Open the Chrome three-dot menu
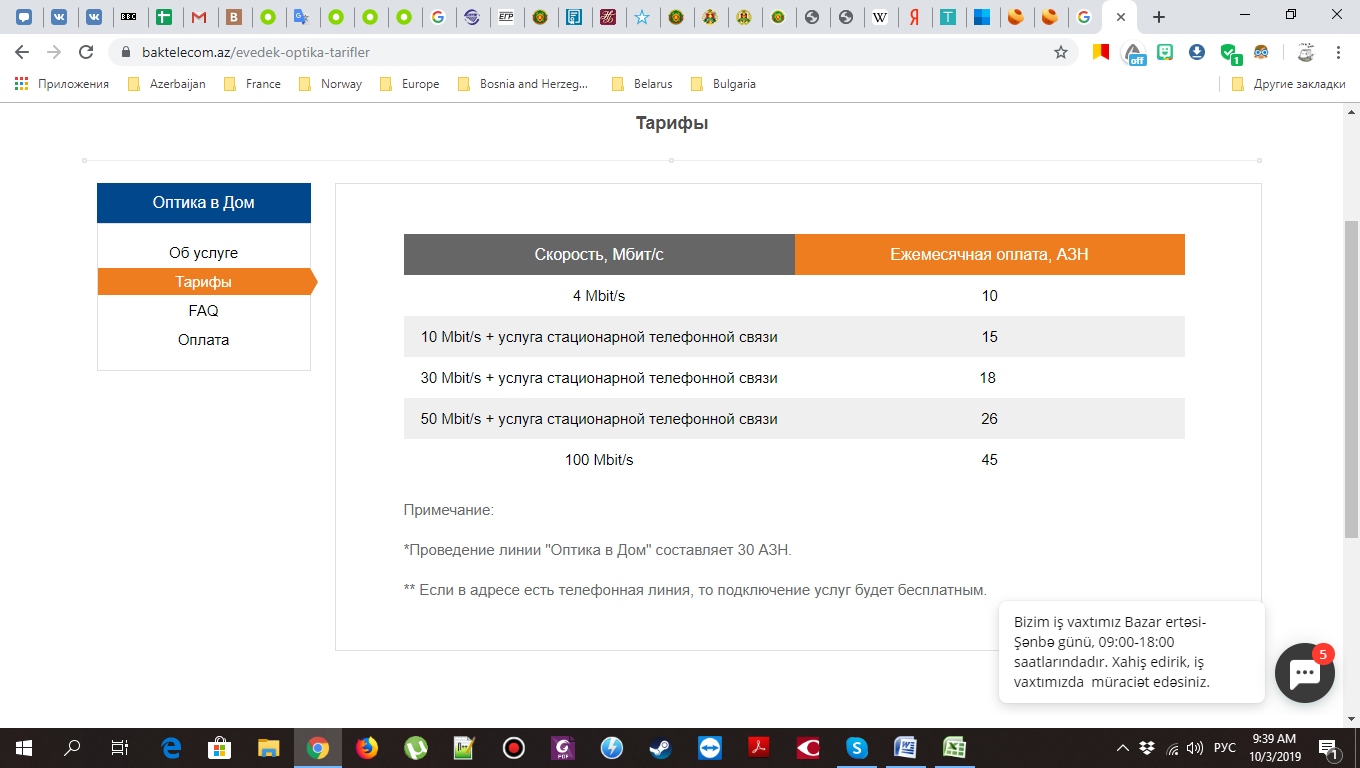Screen dimensions: 1360x768 point(1338,52)
